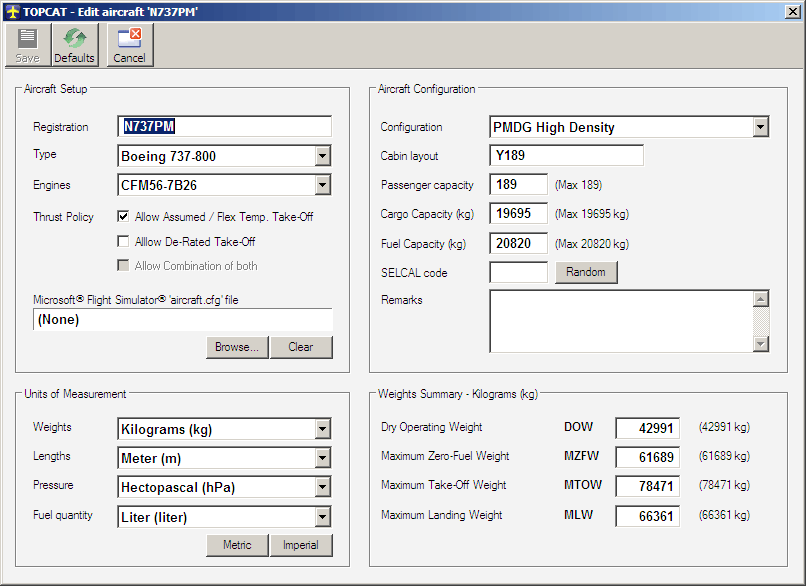Click the Clear button
The height and width of the screenshot is (586, 806).
301,347
